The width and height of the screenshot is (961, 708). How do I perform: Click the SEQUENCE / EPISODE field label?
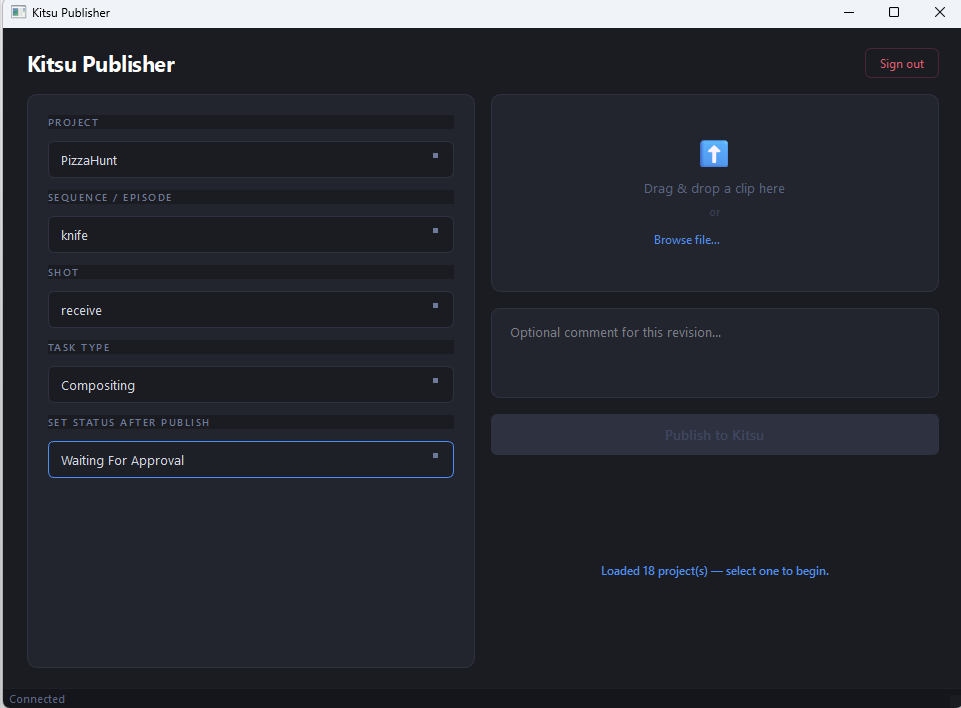pyautogui.click(x=110, y=197)
